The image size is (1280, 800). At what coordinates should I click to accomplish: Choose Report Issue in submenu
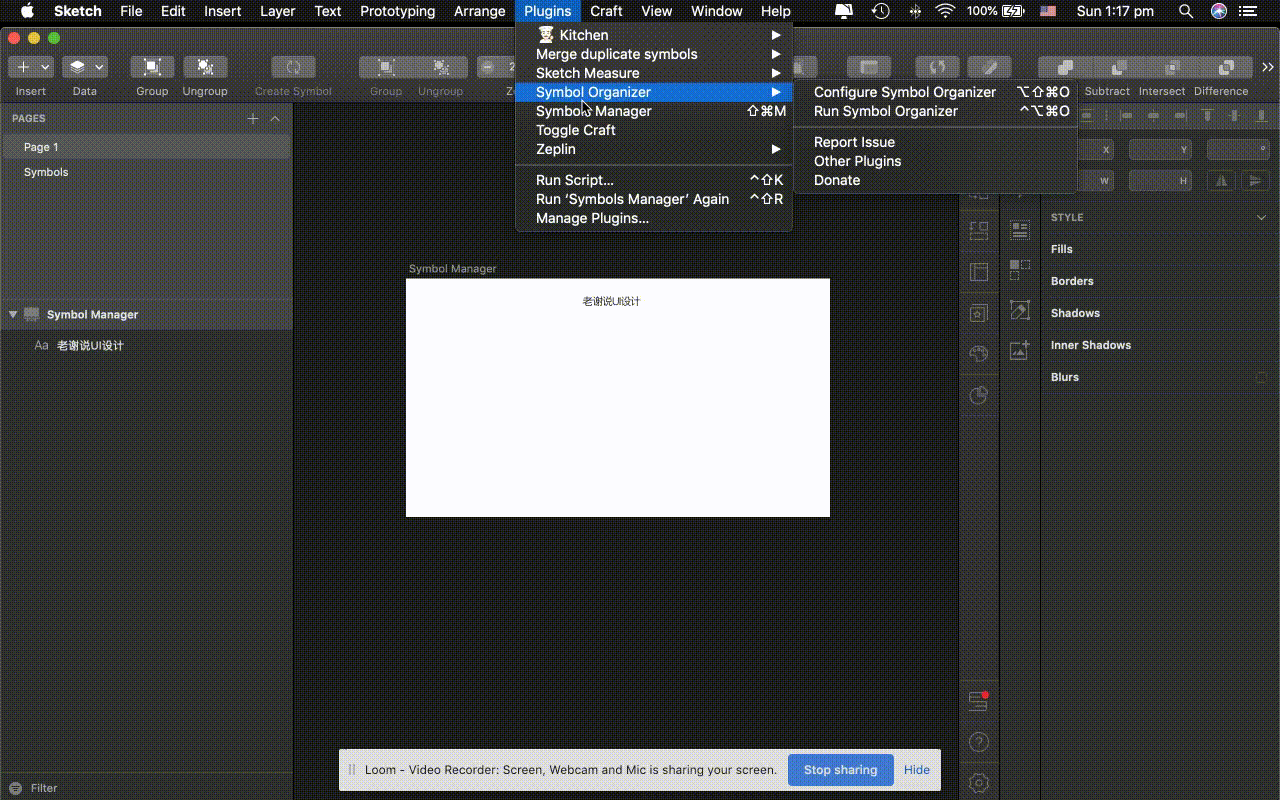(935, 142)
